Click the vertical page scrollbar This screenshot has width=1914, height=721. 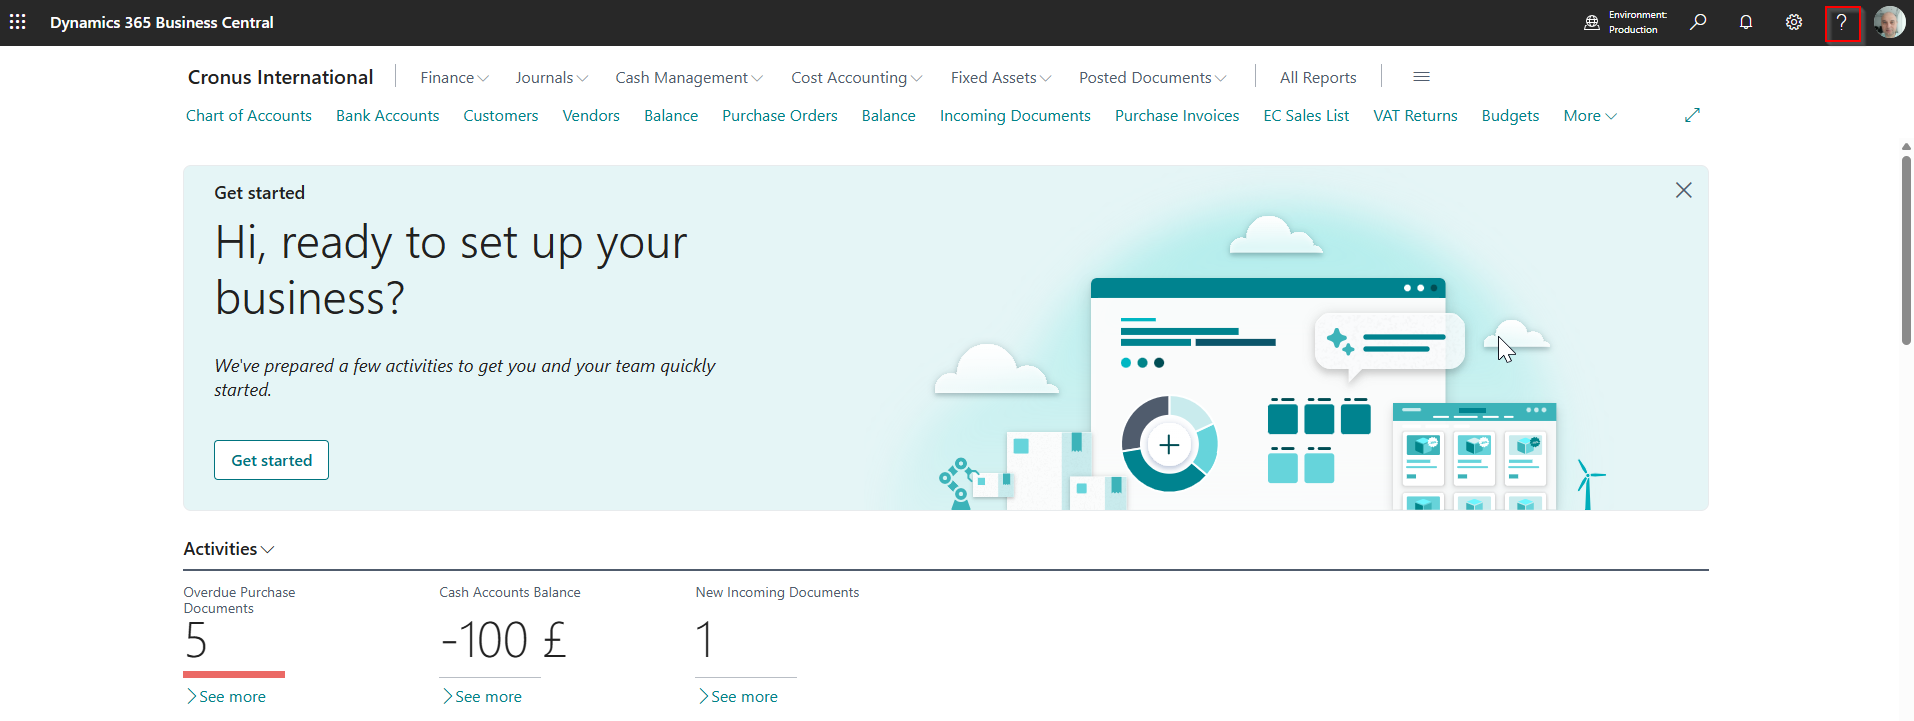(x=1906, y=250)
